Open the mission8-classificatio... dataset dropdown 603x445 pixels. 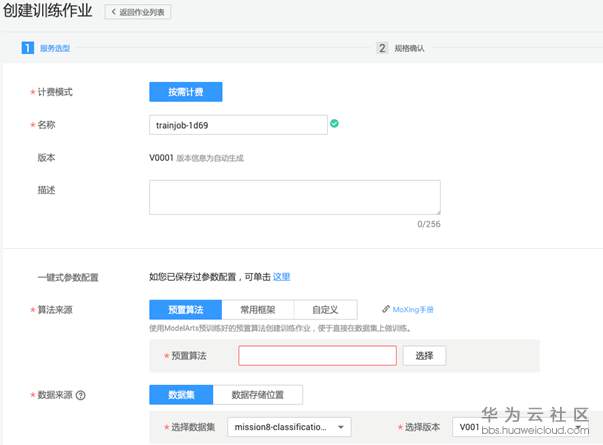289,427
